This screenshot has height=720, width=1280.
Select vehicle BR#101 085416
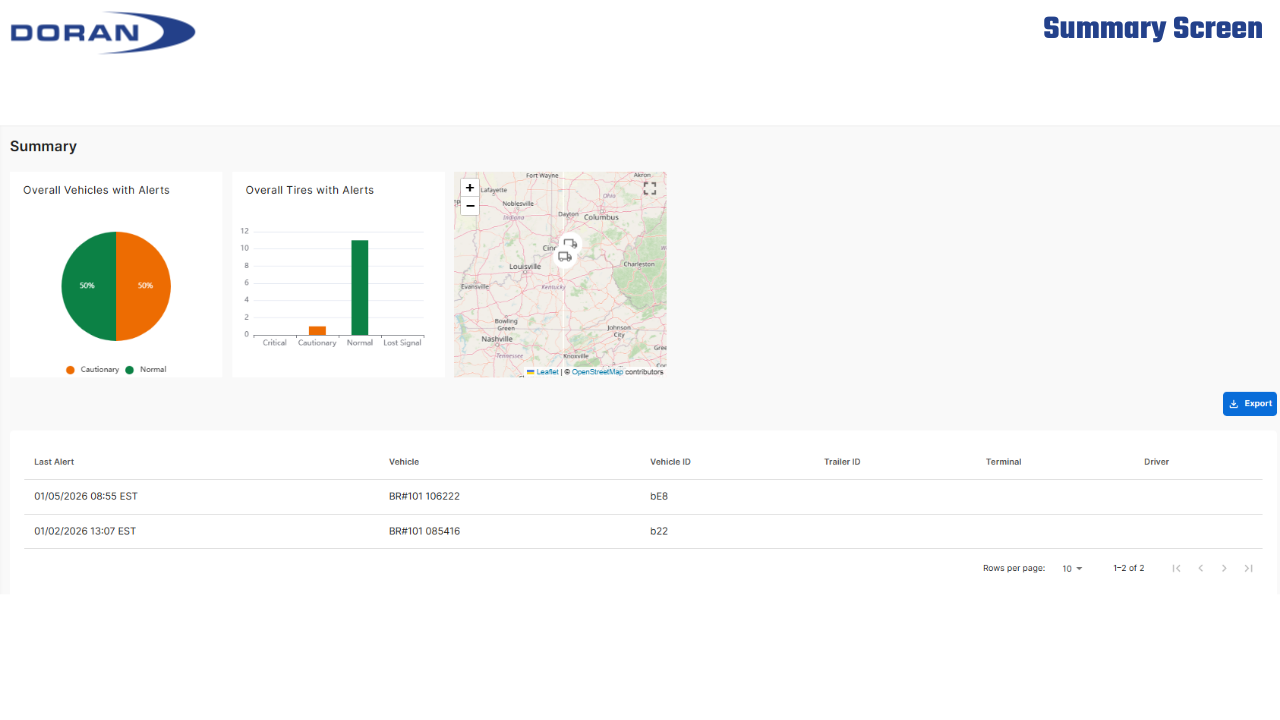point(424,531)
